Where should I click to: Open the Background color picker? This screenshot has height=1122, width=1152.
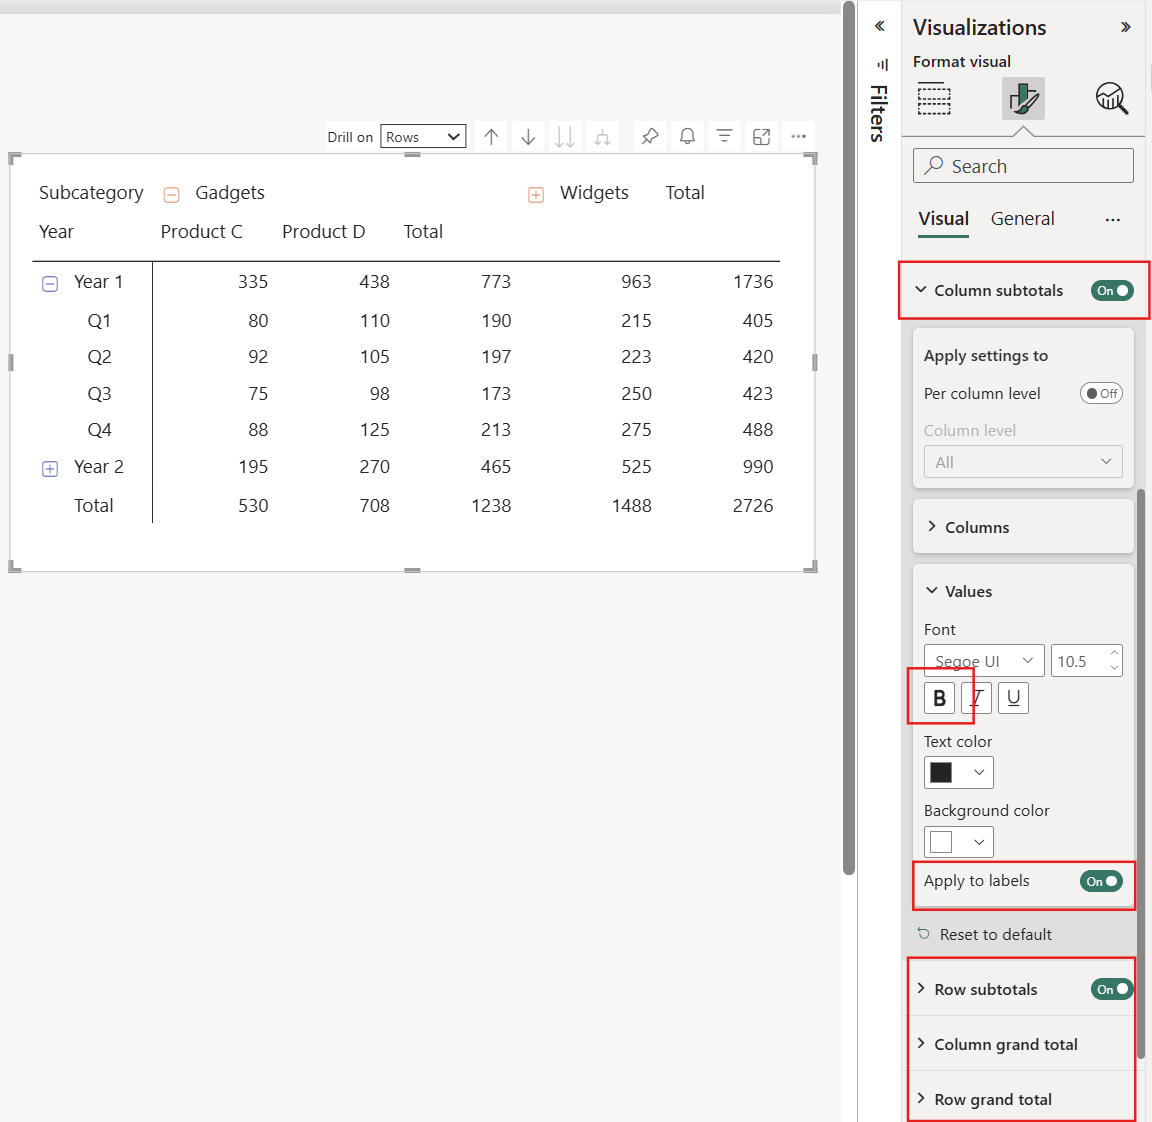[958, 842]
